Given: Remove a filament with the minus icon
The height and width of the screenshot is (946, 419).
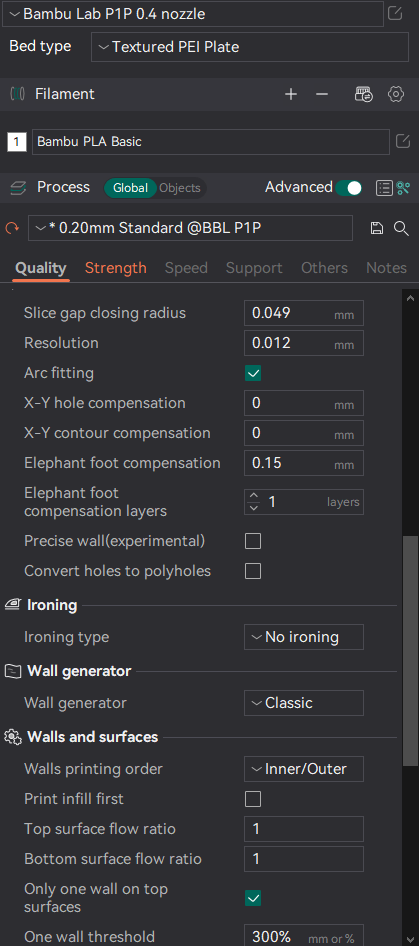Looking at the screenshot, I should click(322, 94).
